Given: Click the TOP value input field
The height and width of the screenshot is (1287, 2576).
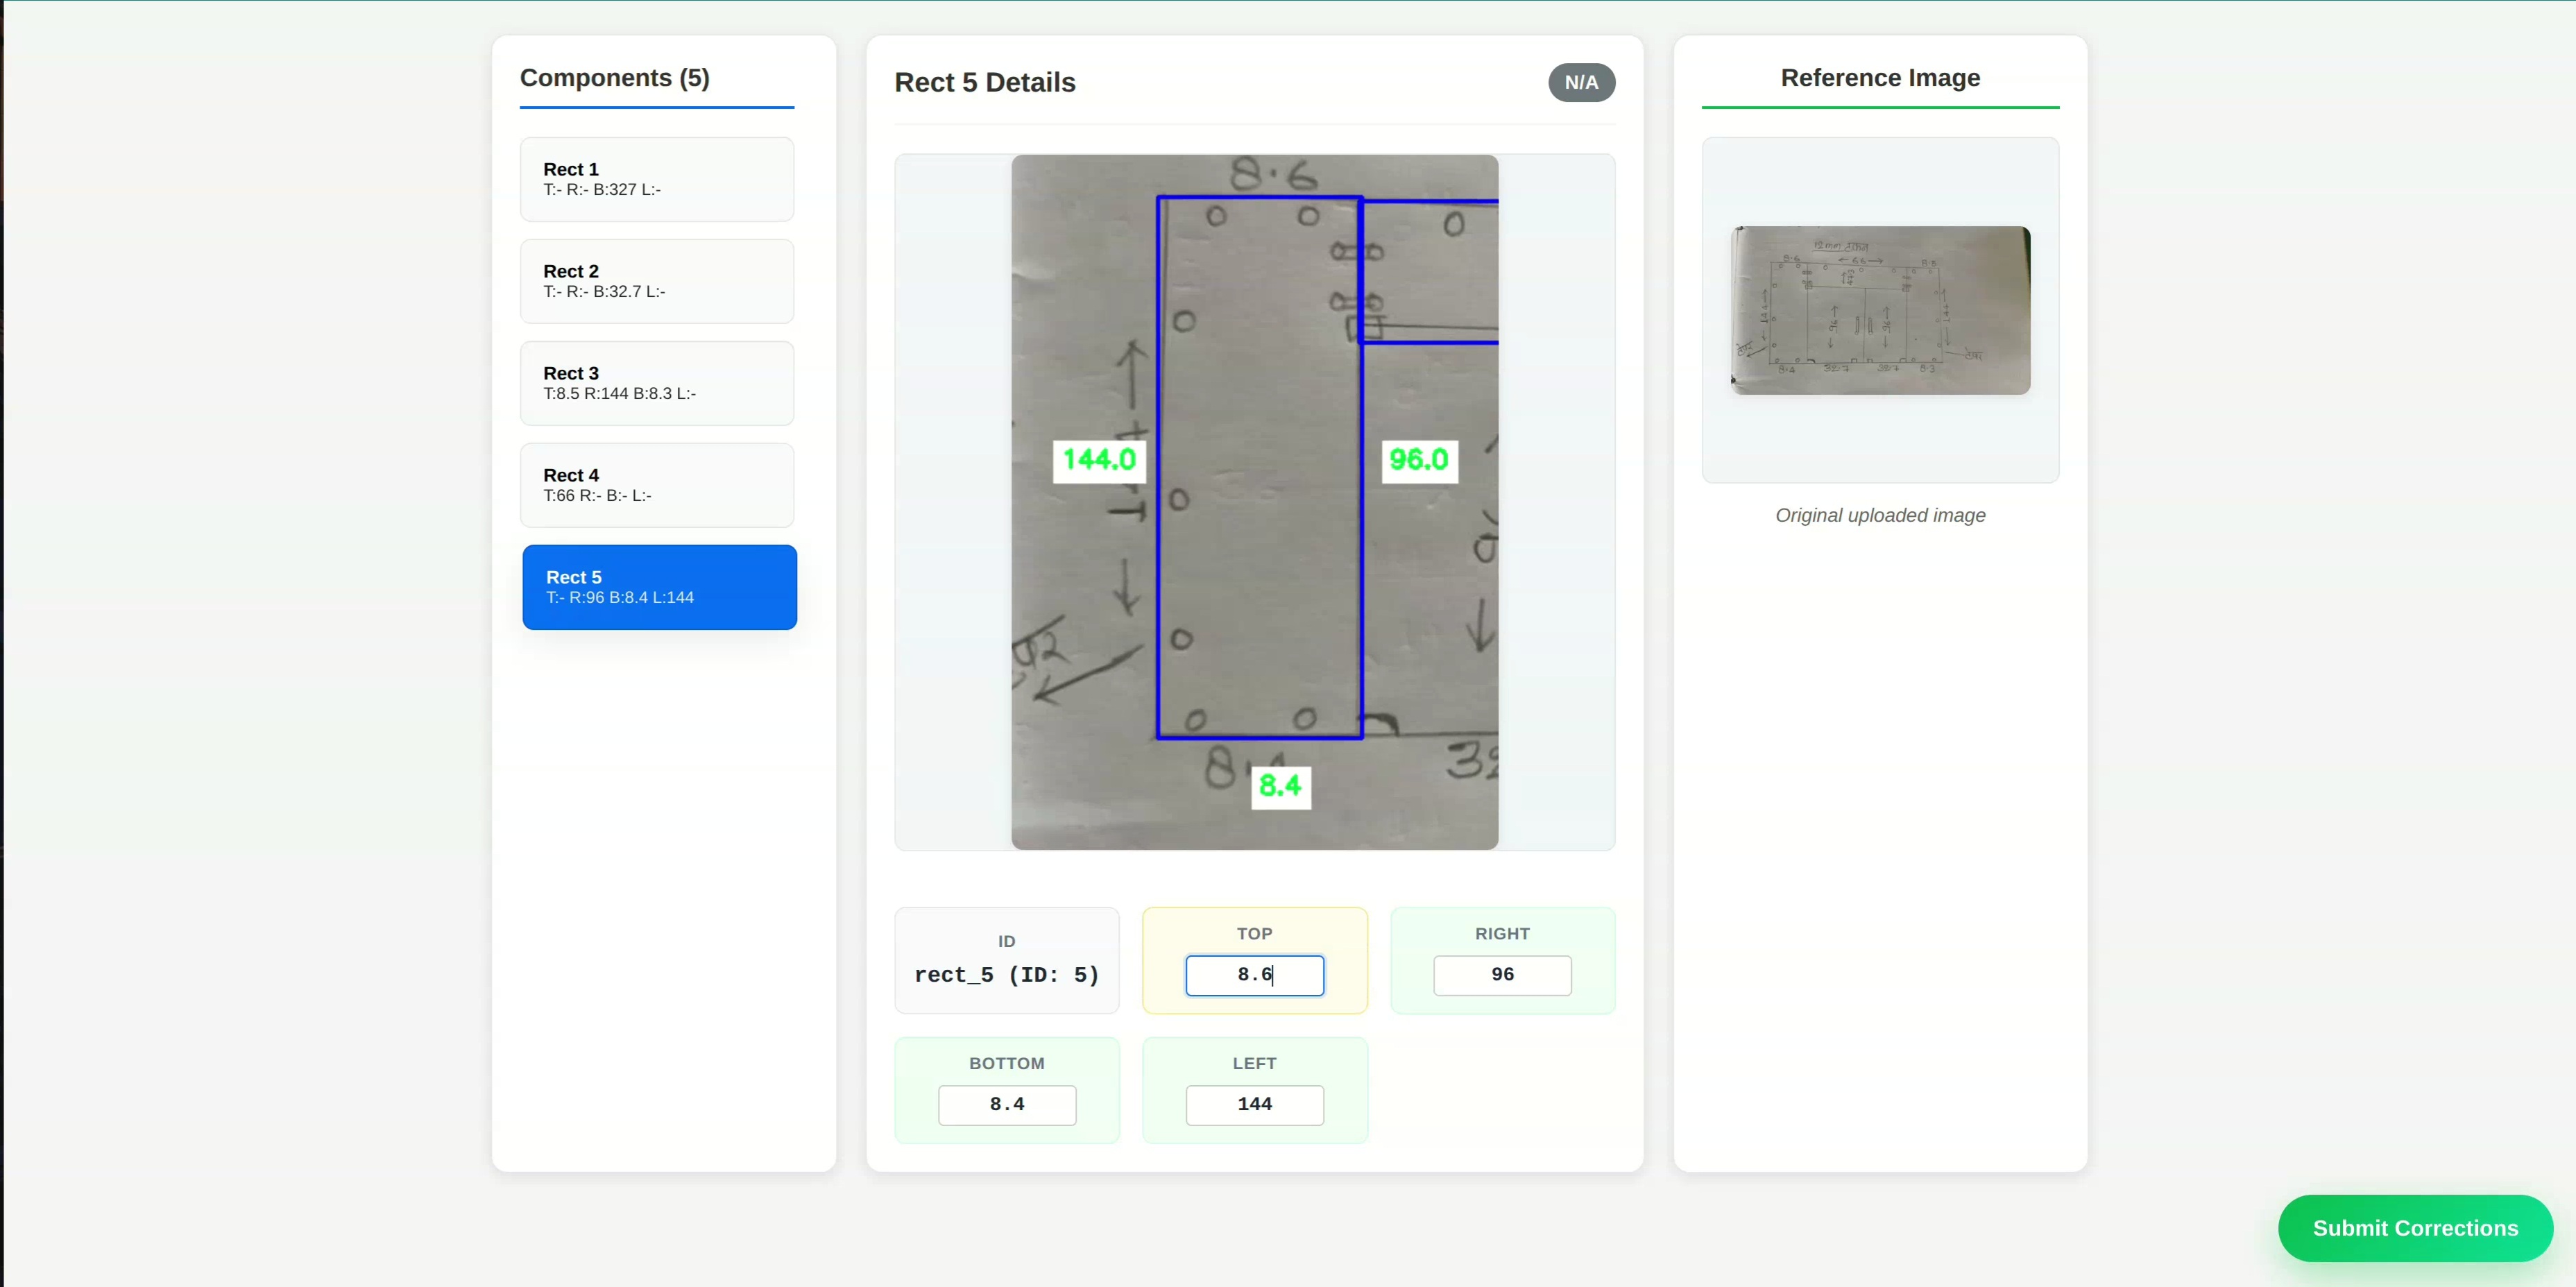Looking at the screenshot, I should pyautogui.click(x=1254, y=975).
